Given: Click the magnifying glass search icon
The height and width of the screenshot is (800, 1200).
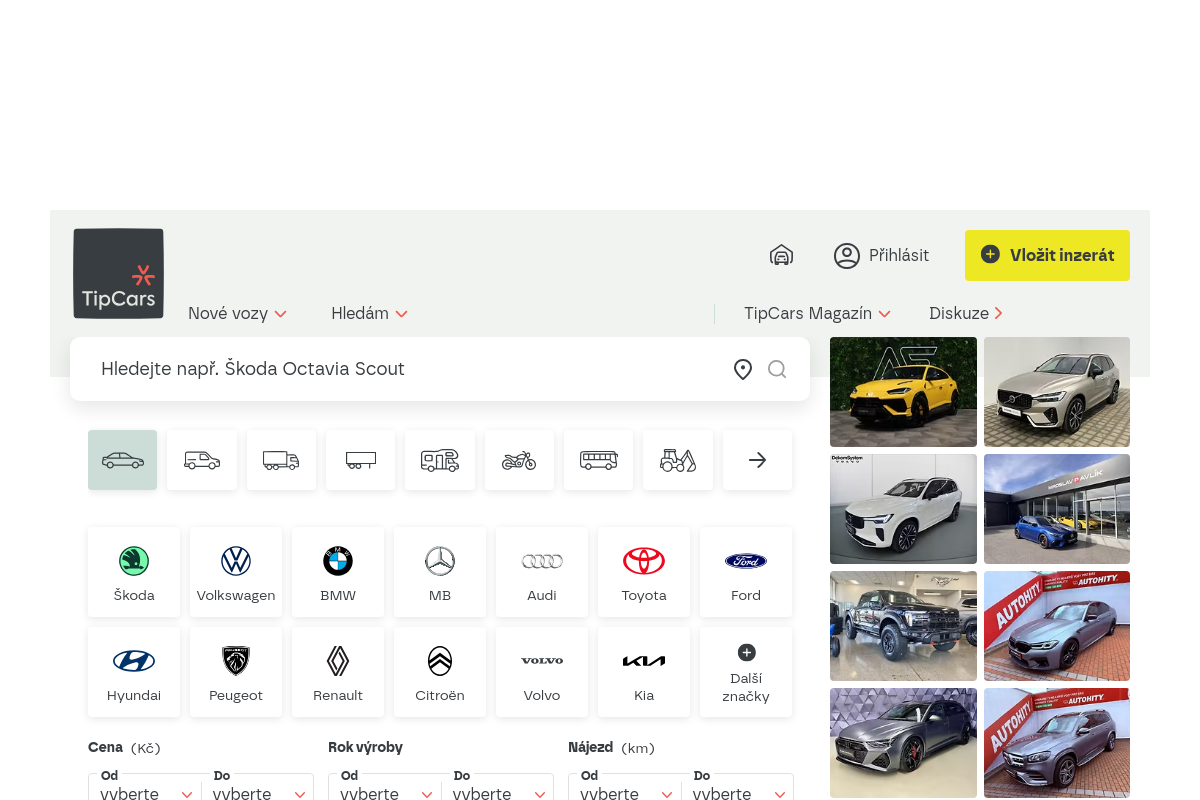Looking at the screenshot, I should click(x=777, y=369).
